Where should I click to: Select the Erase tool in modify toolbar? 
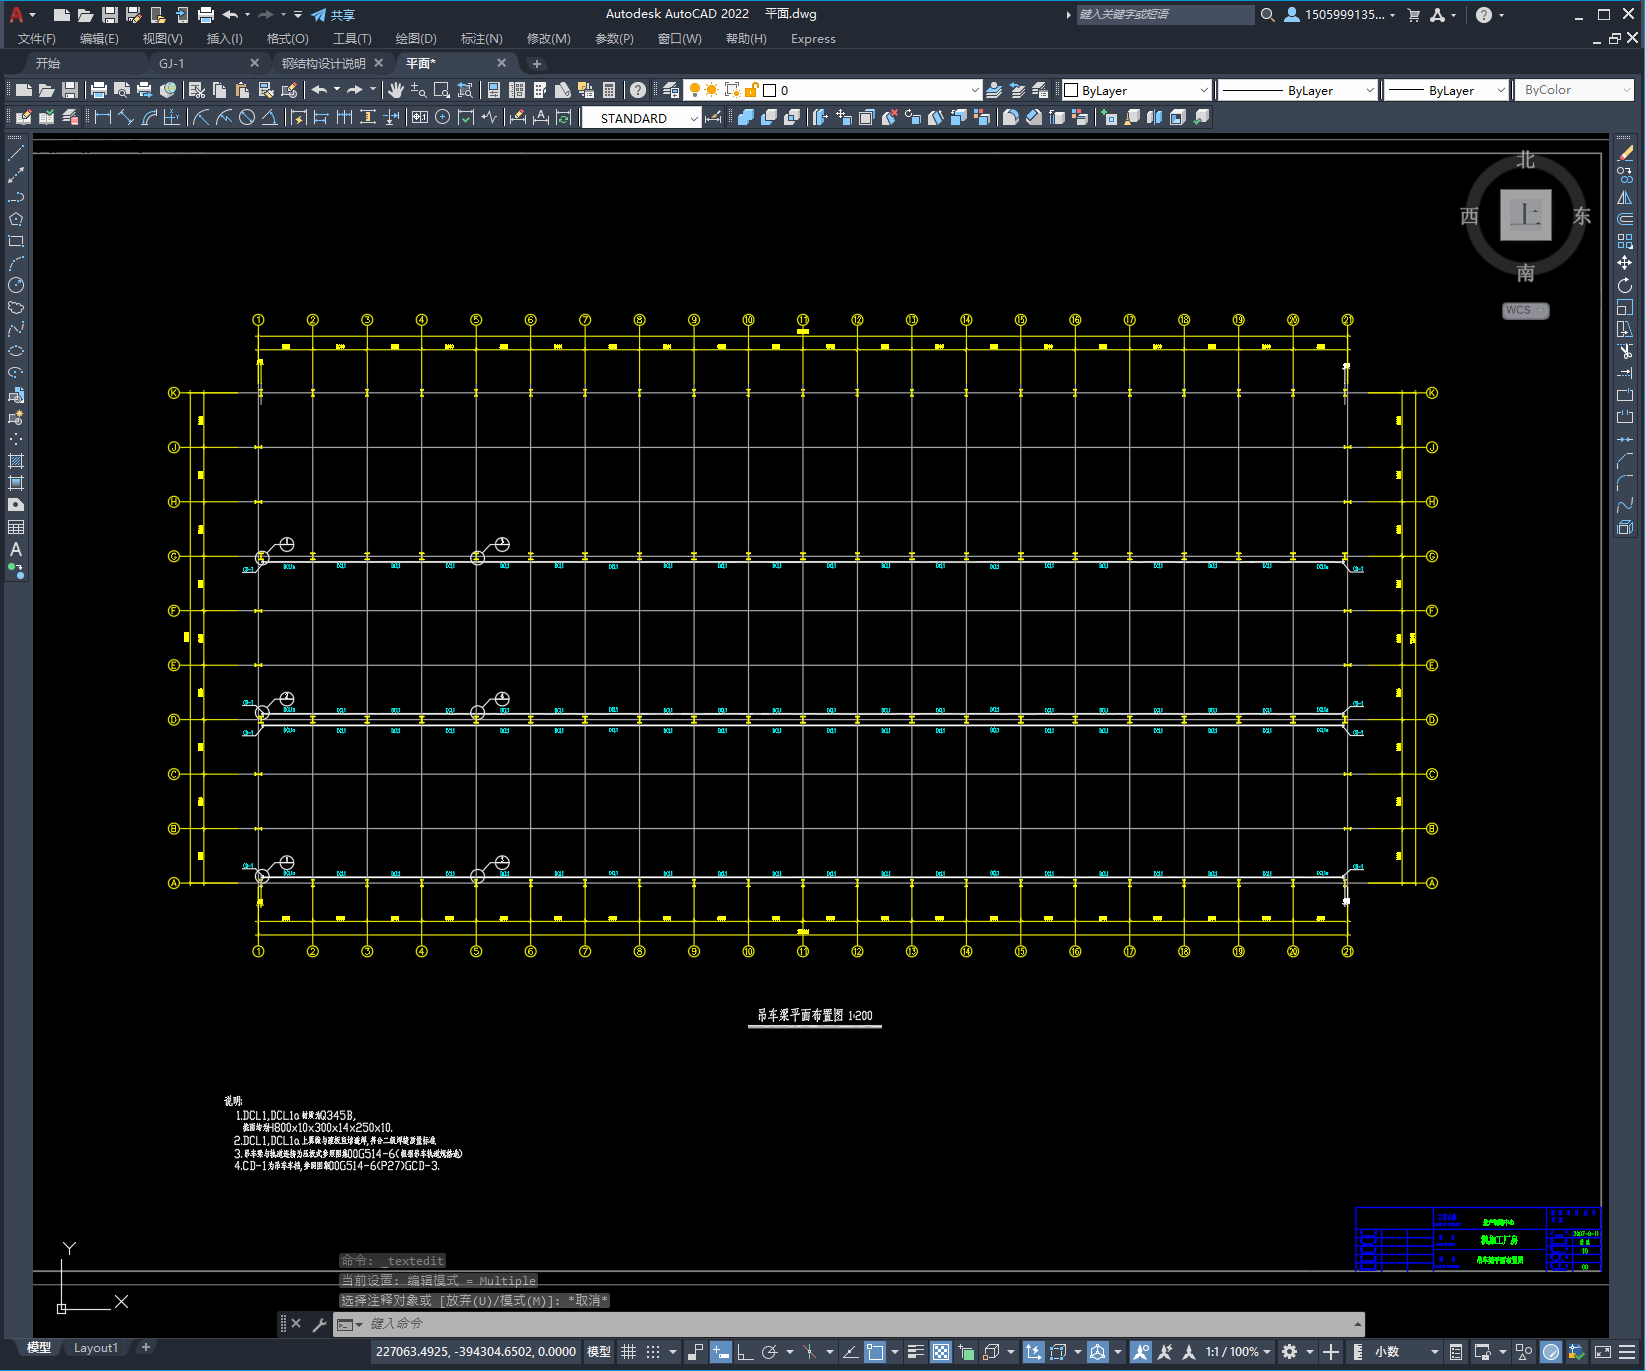[1625, 153]
